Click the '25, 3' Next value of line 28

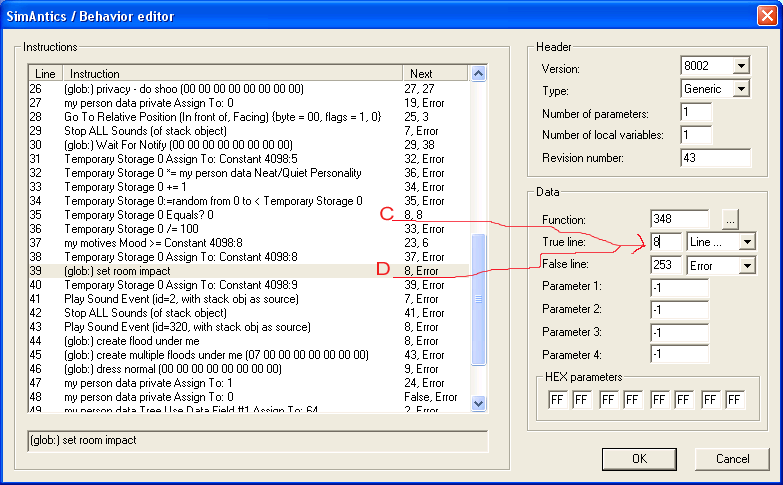pos(416,117)
